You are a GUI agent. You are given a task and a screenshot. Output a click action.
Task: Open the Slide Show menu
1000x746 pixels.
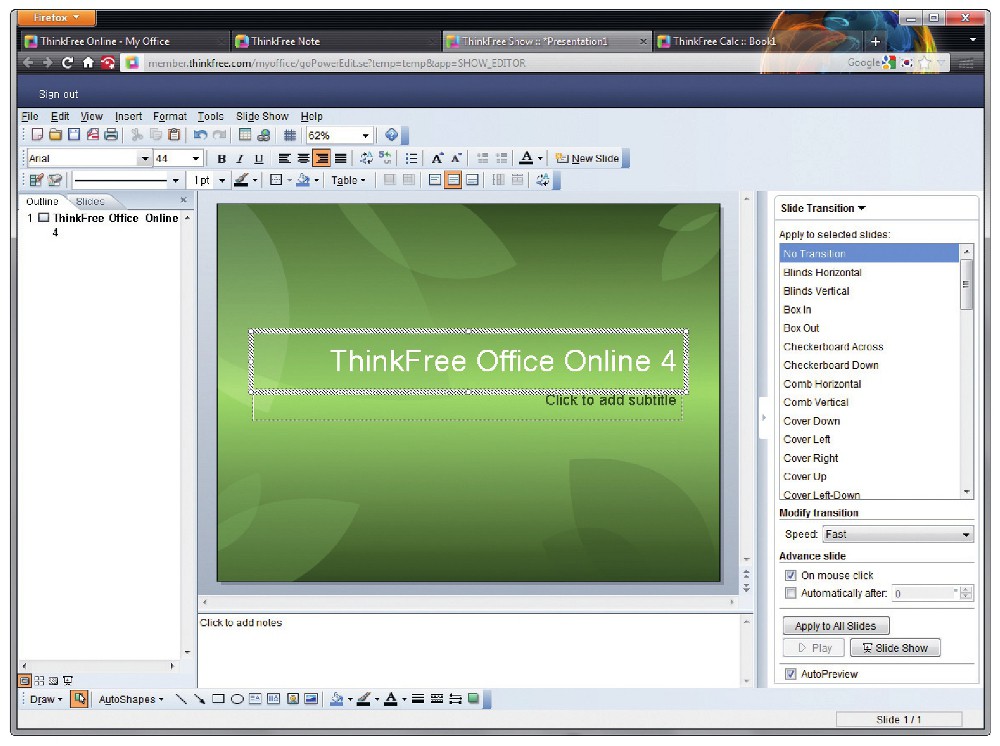[x=262, y=116]
